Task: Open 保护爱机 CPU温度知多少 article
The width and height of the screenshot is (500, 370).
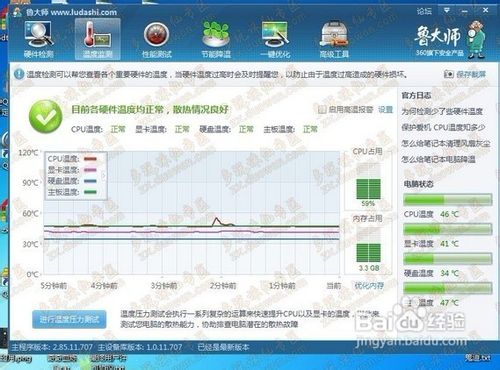Action: pos(443,127)
